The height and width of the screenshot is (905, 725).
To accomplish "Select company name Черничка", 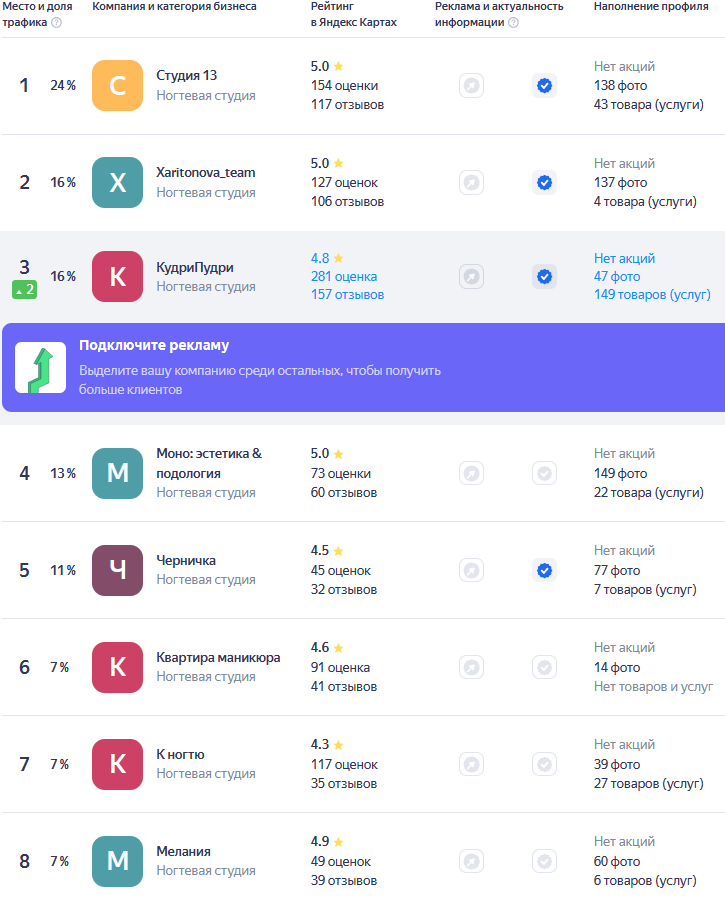I will [x=186, y=560].
